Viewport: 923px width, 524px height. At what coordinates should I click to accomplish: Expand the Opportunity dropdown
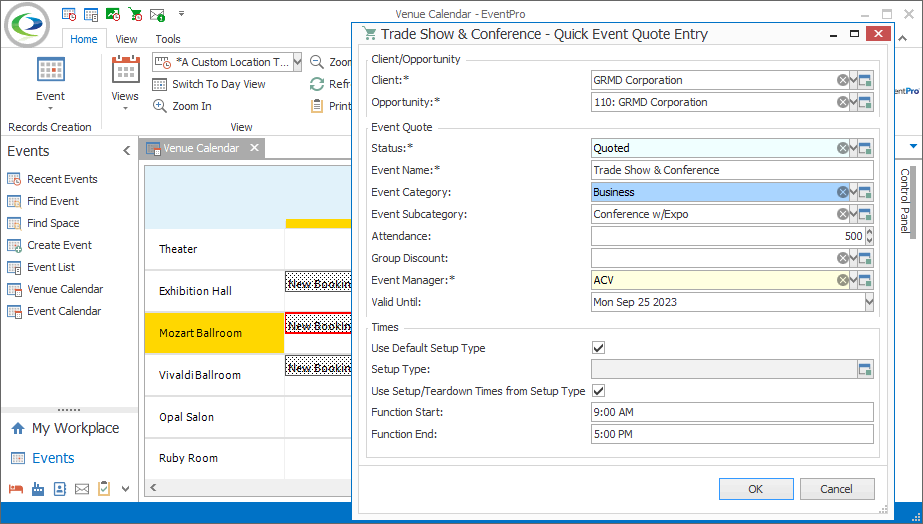click(x=854, y=102)
